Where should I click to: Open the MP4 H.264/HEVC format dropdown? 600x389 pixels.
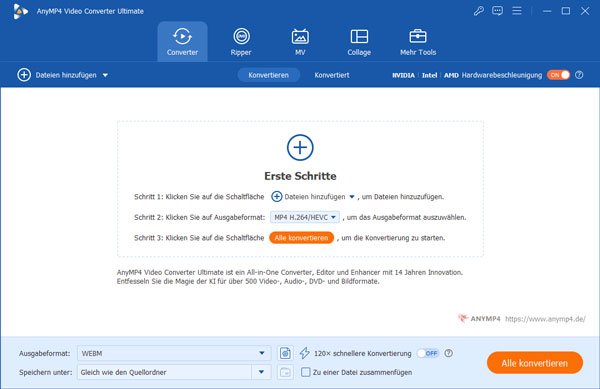tap(305, 217)
